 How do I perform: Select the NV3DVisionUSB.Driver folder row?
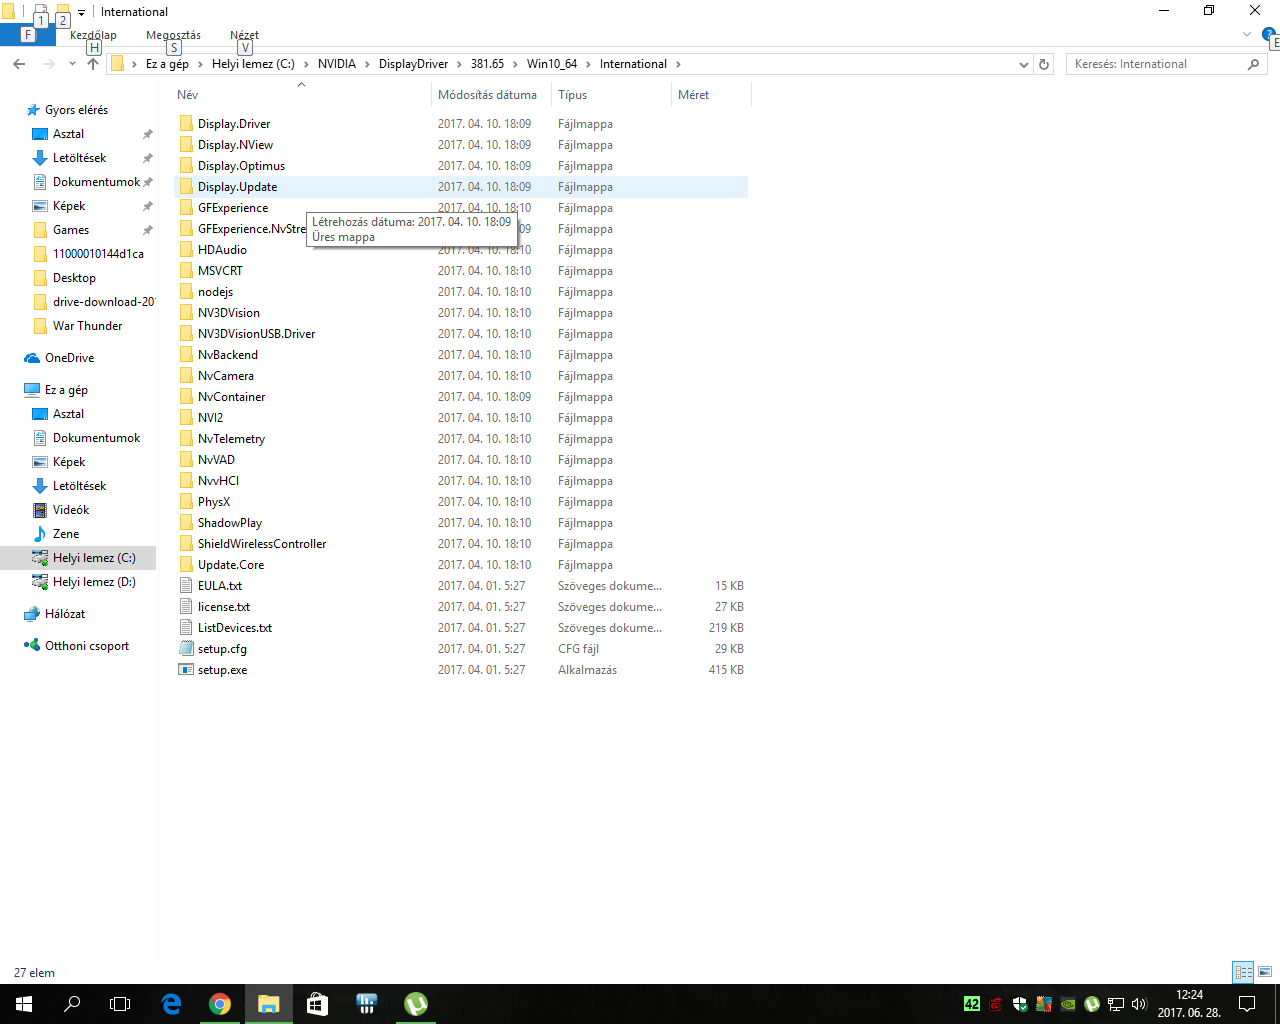[x=461, y=334]
